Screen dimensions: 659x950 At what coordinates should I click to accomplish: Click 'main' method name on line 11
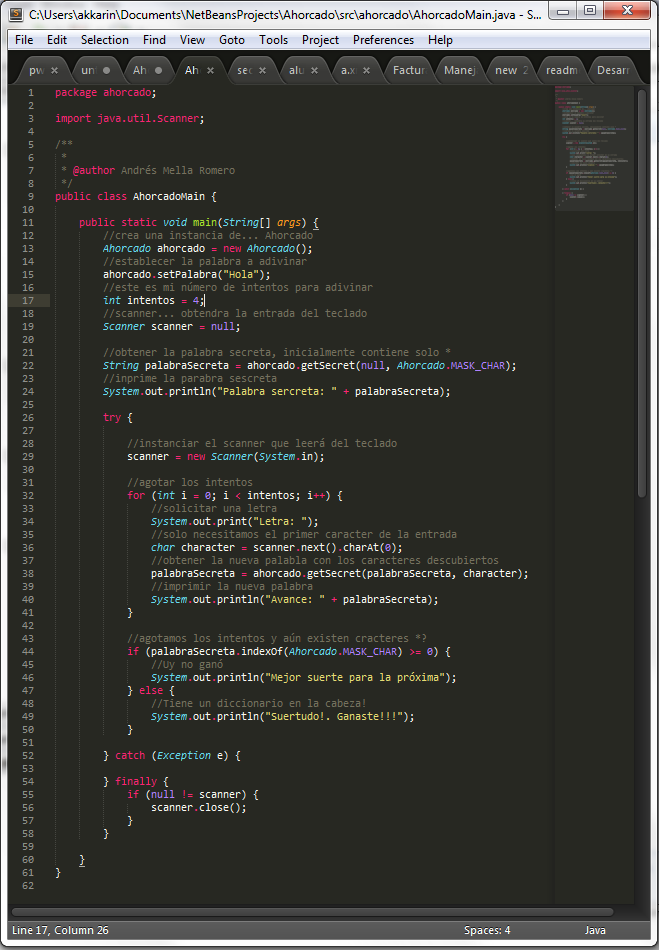[205, 222]
